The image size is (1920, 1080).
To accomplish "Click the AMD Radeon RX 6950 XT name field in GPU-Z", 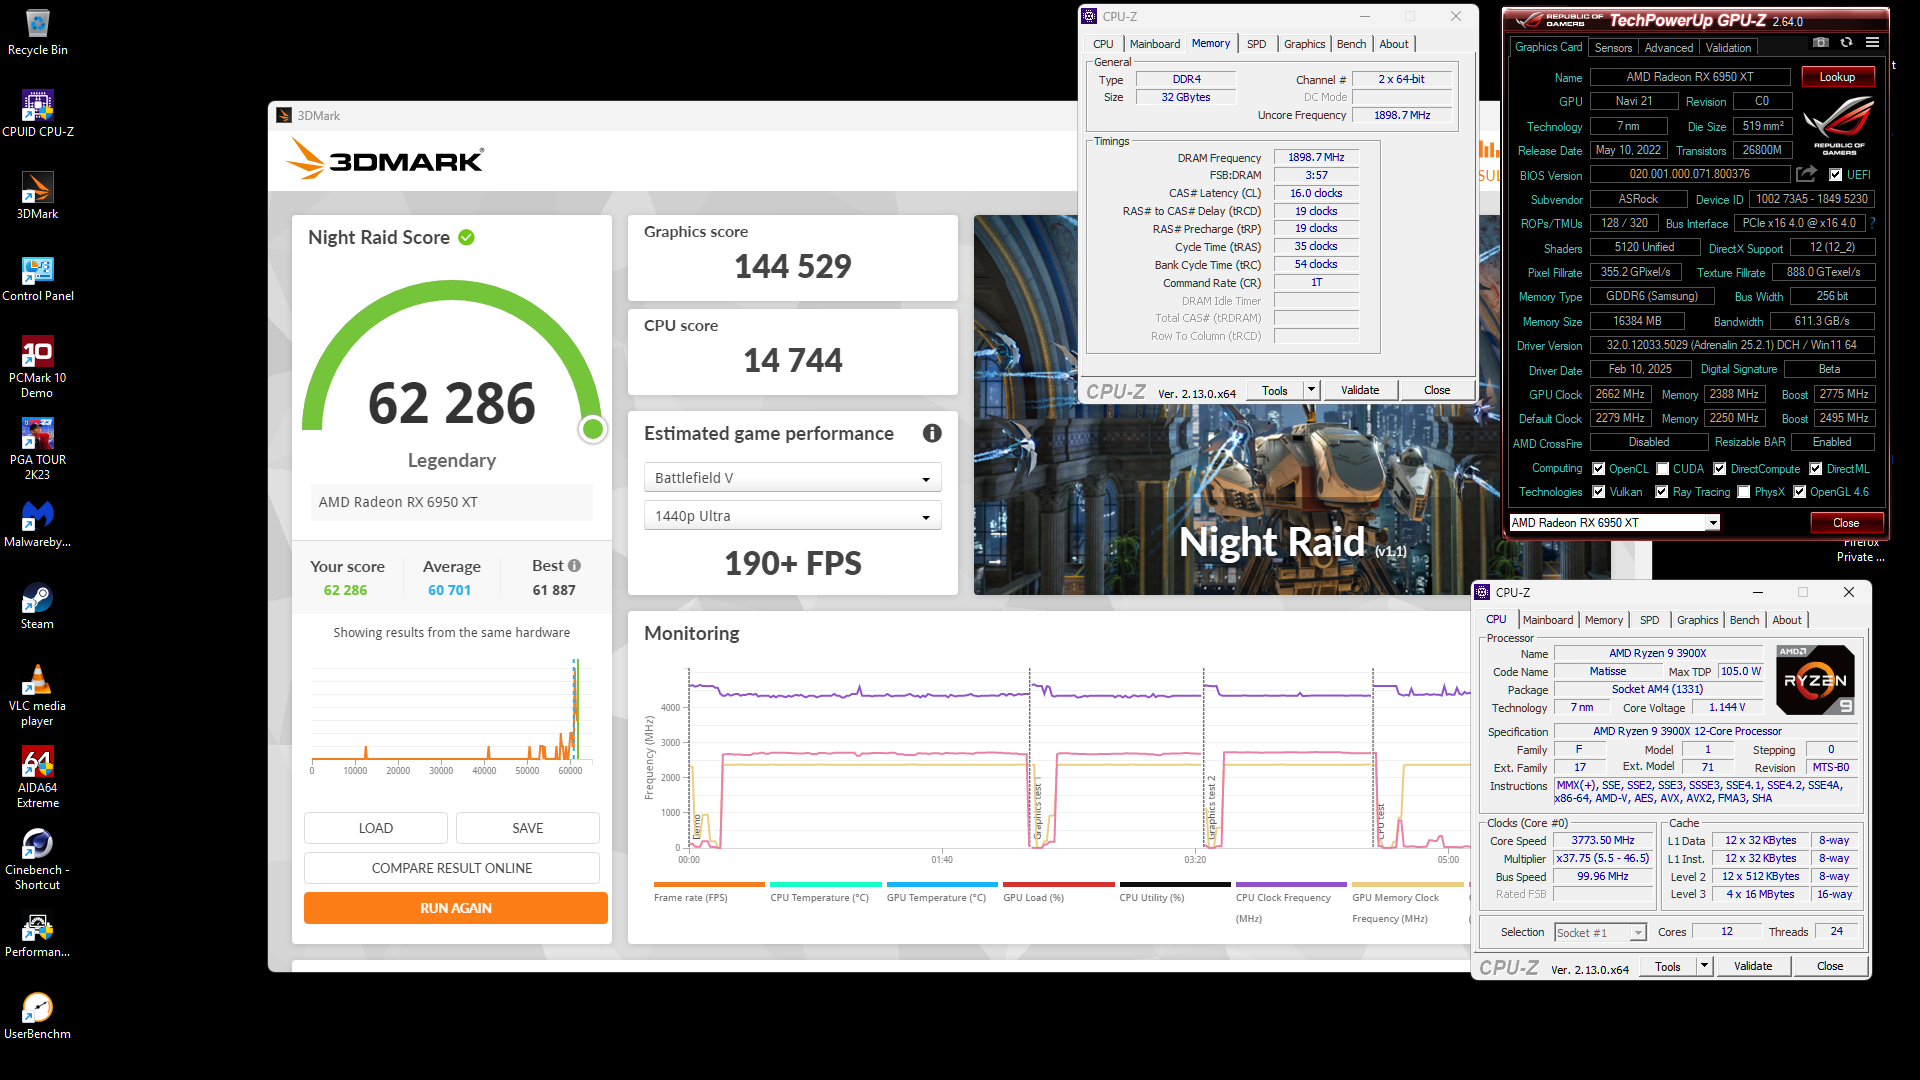I will click(1690, 77).
